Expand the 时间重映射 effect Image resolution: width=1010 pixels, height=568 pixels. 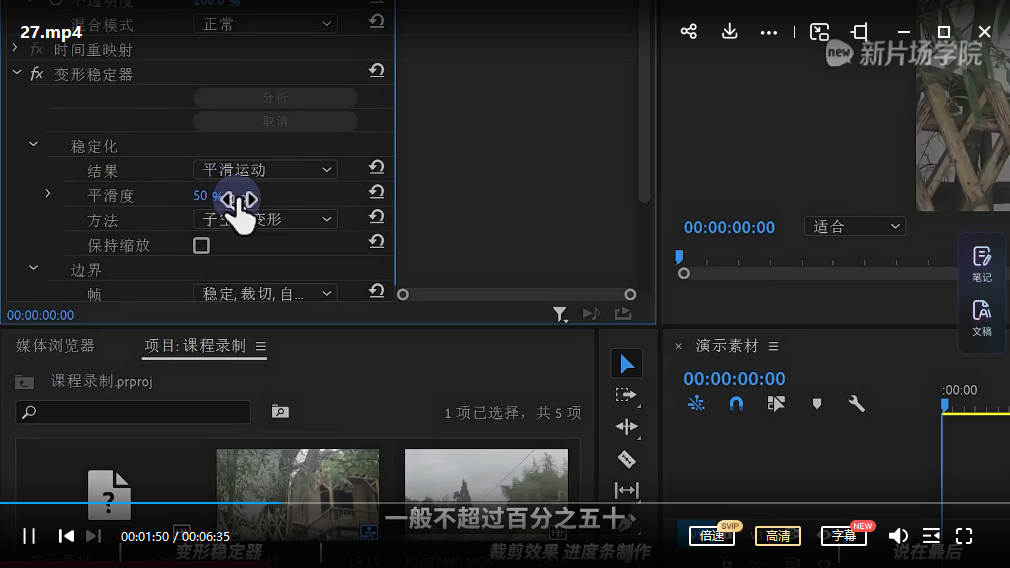click(15, 48)
